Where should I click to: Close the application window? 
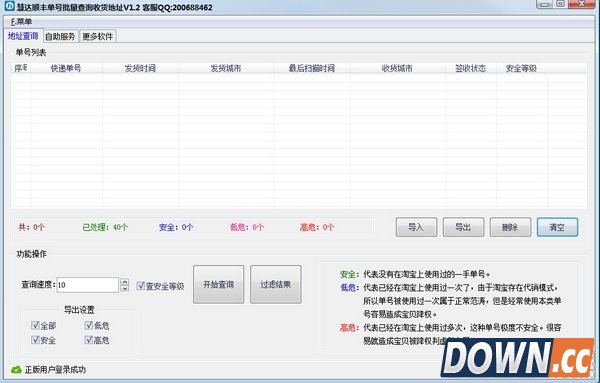click(581, 4)
